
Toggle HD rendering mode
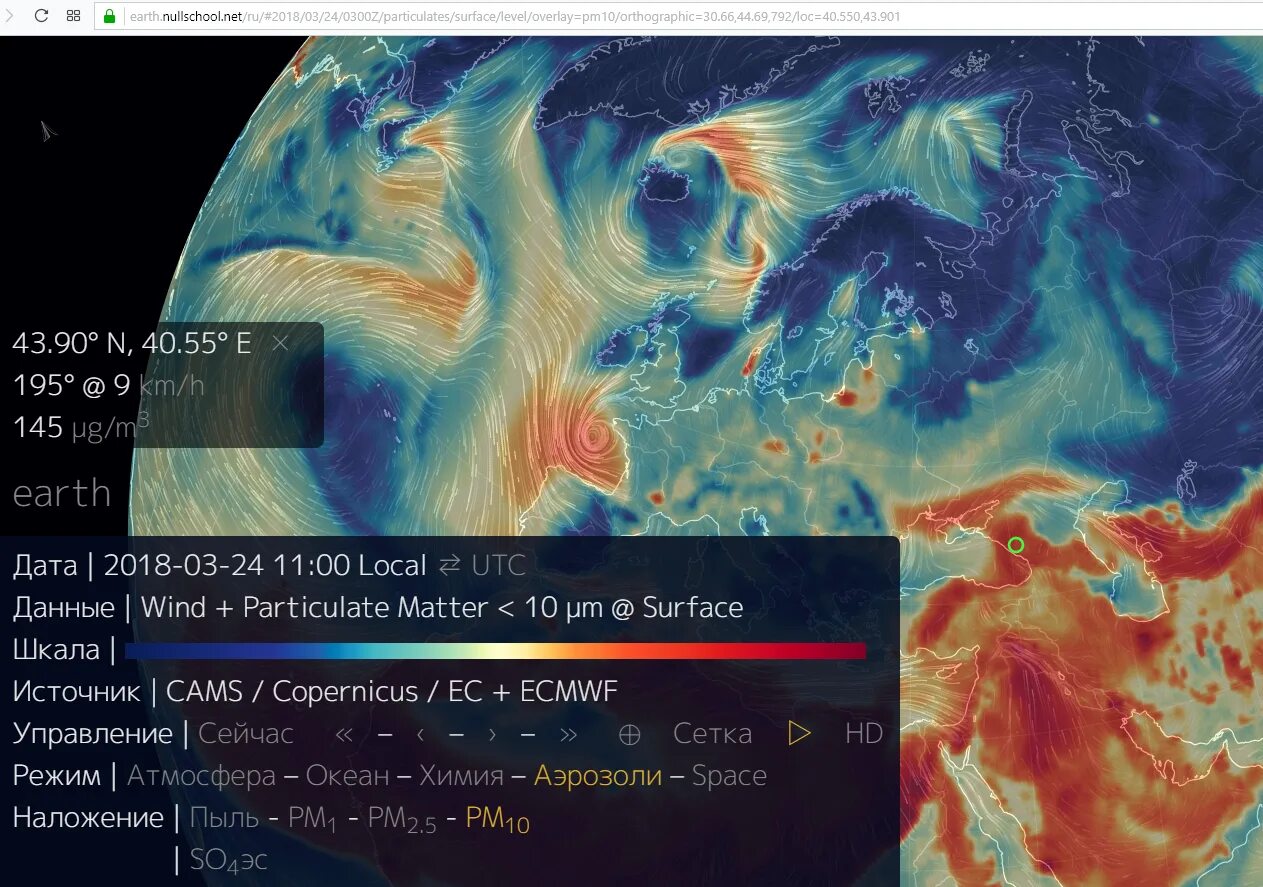pos(862,733)
